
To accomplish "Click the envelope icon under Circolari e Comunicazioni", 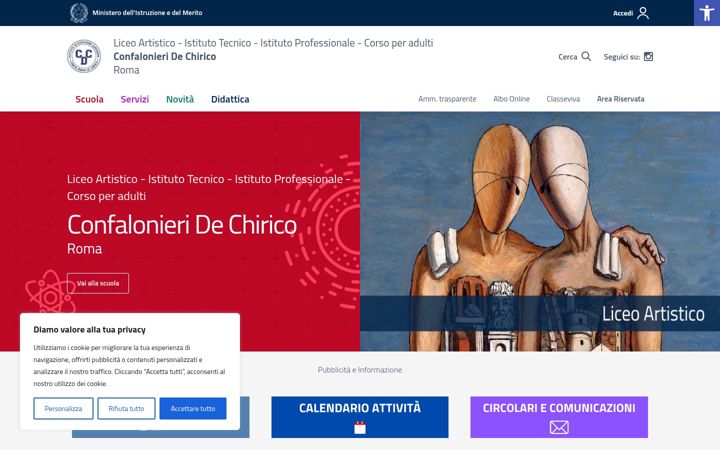I will click(x=559, y=428).
